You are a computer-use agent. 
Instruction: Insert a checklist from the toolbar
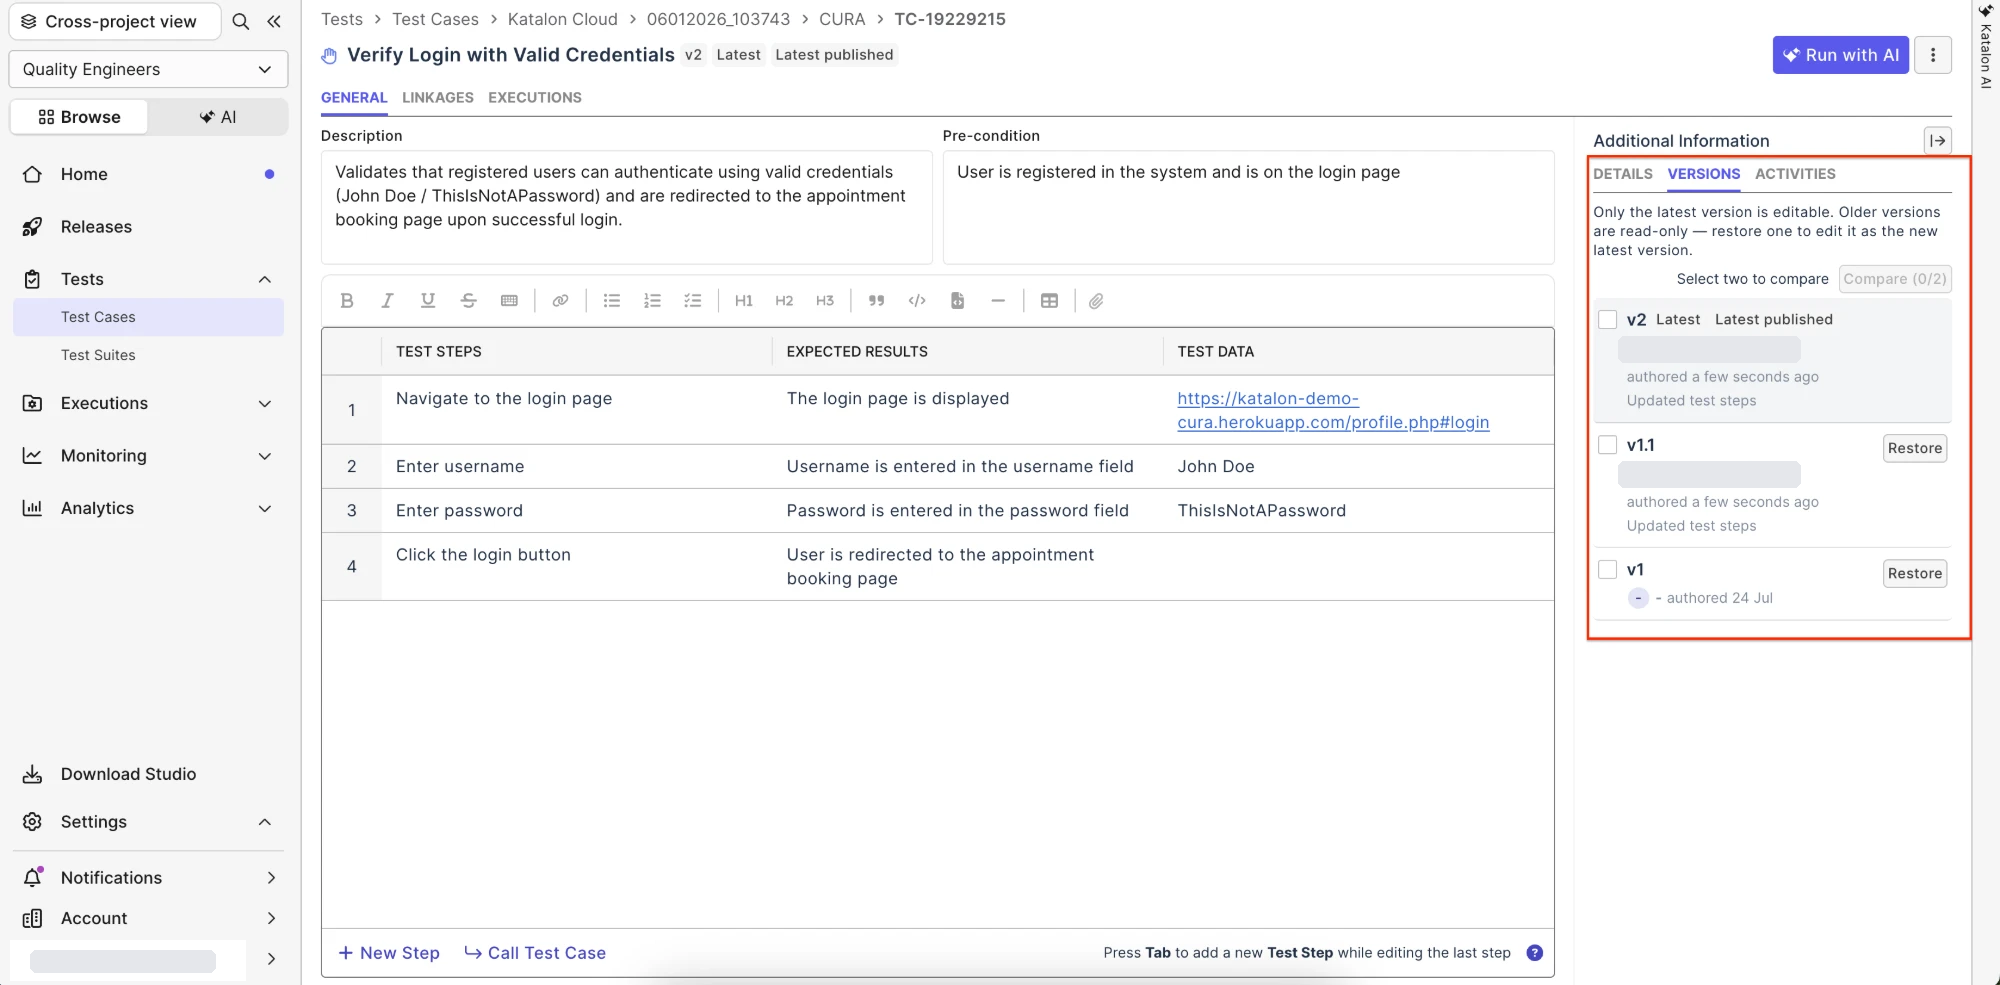[x=692, y=301]
